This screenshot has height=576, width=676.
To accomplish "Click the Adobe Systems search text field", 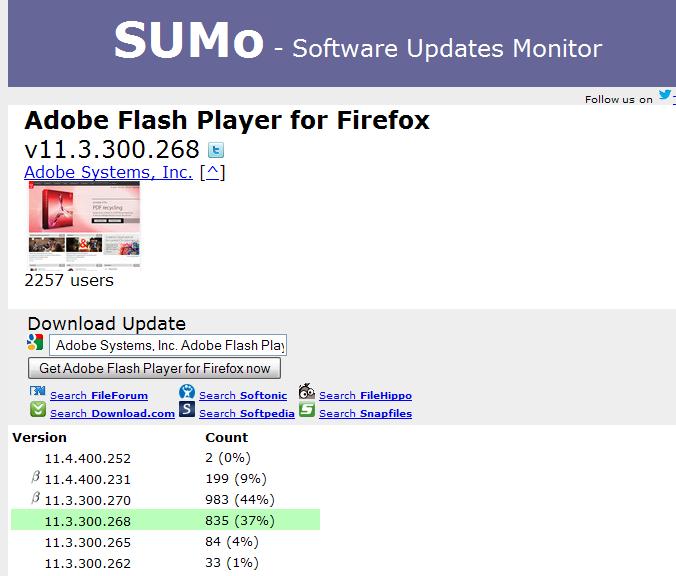I will 168,345.
